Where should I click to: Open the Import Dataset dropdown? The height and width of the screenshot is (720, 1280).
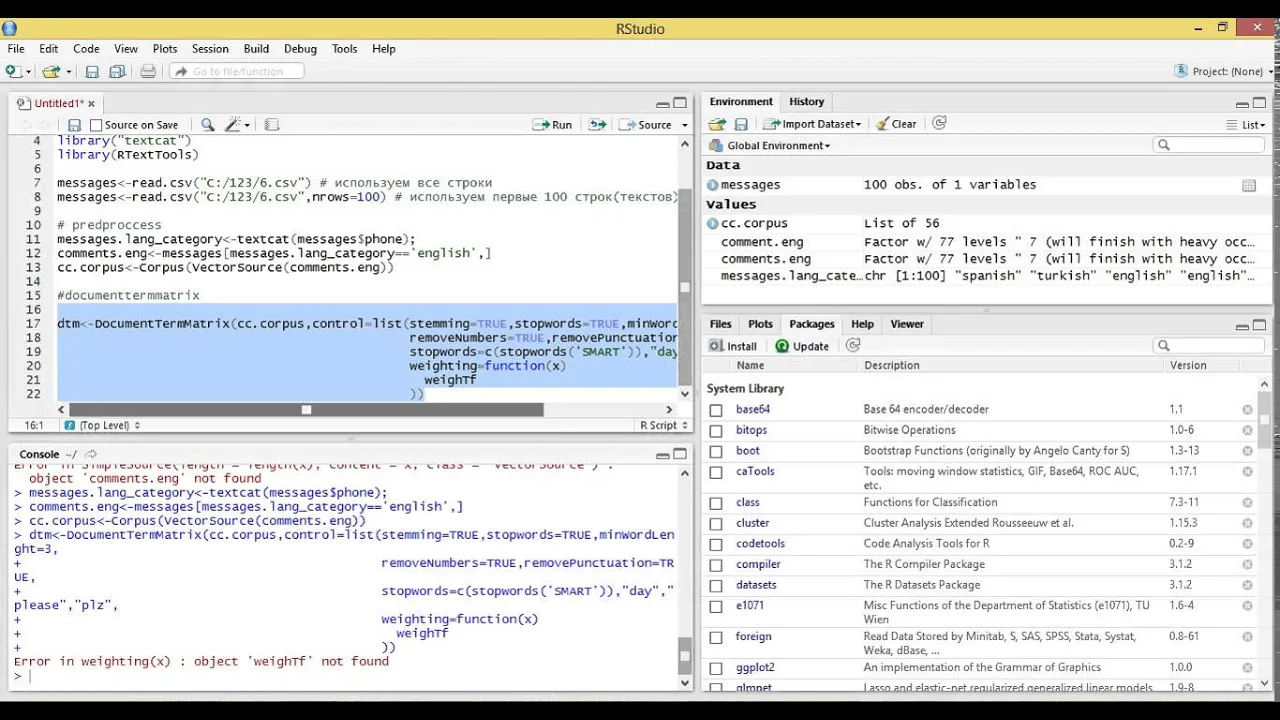[x=812, y=124]
